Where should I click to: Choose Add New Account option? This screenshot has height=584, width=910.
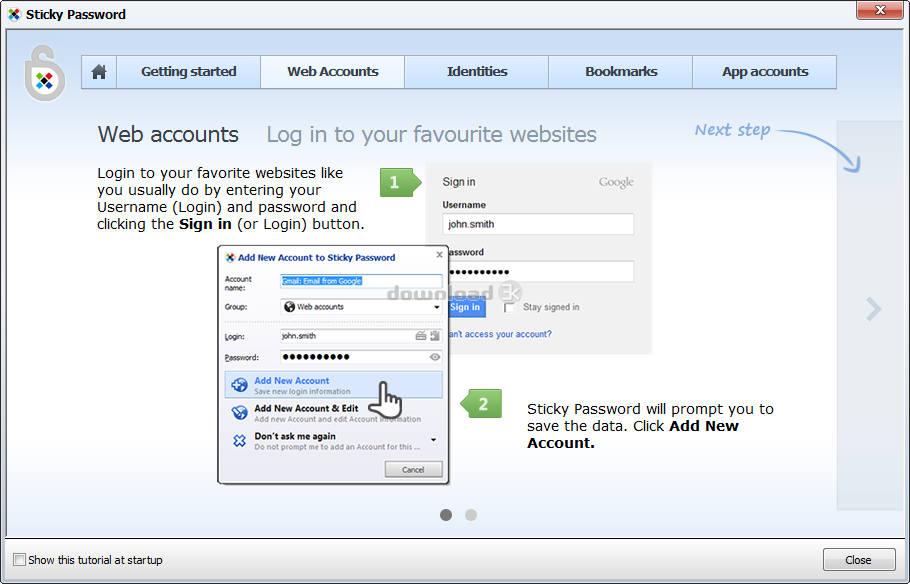pyautogui.click(x=333, y=385)
